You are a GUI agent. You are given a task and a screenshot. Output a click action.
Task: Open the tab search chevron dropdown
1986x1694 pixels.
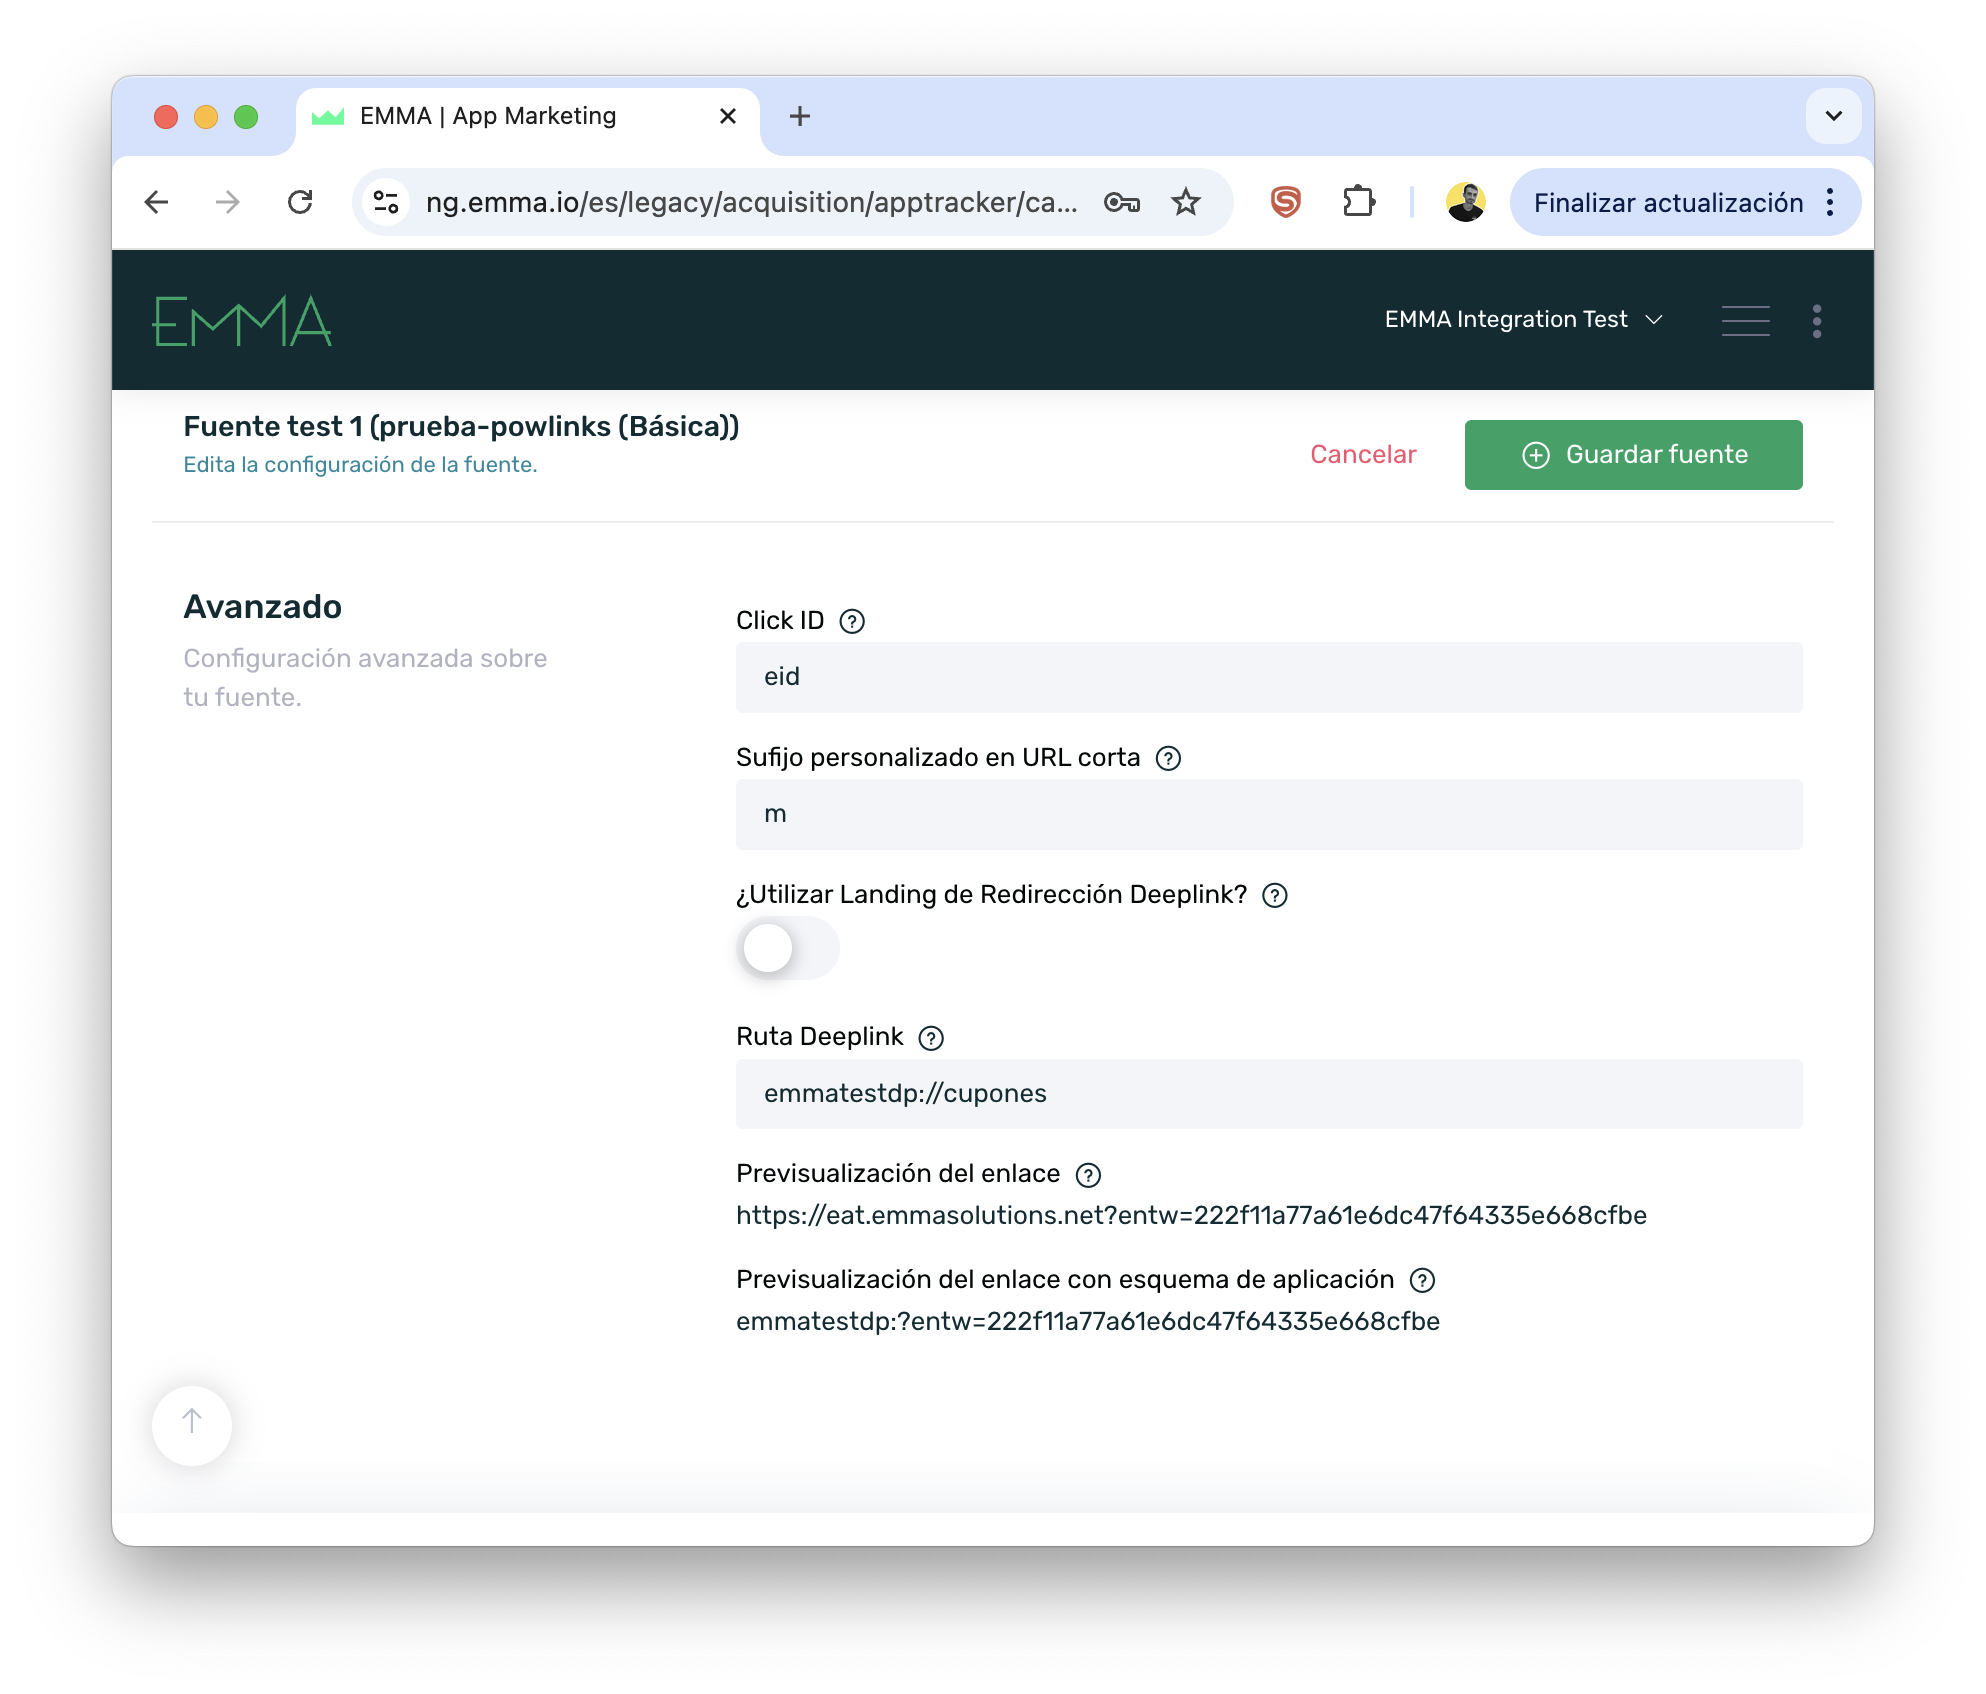coord(1833,116)
